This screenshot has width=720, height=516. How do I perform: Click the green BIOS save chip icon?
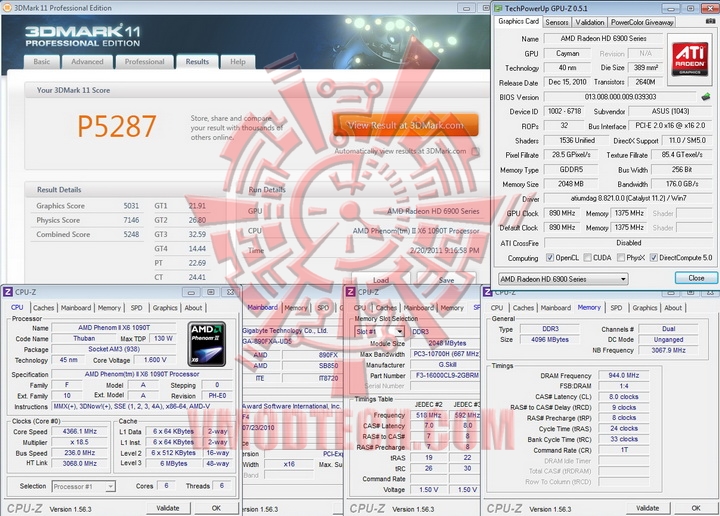[x=706, y=96]
